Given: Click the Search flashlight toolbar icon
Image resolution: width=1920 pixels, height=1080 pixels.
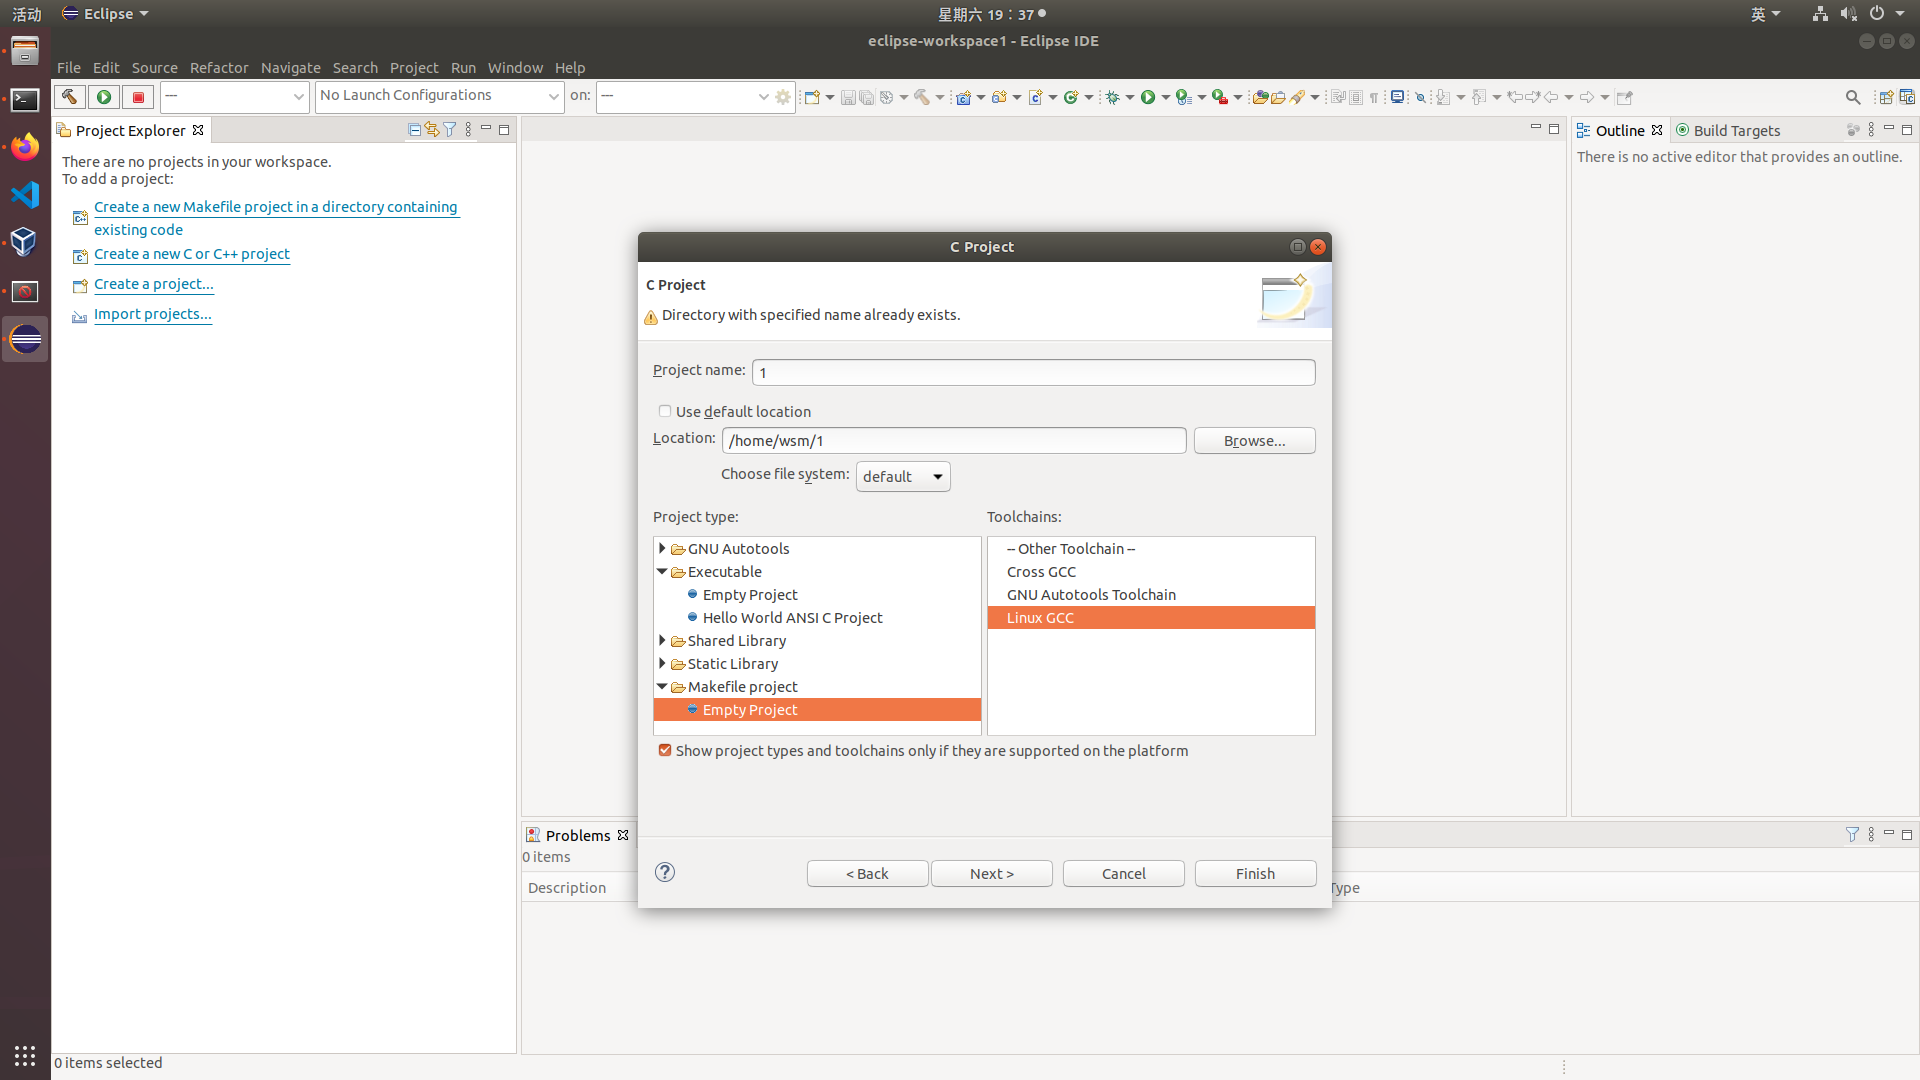Looking at the screenshot, I should pyautogui.click(x=1297, y=97).
